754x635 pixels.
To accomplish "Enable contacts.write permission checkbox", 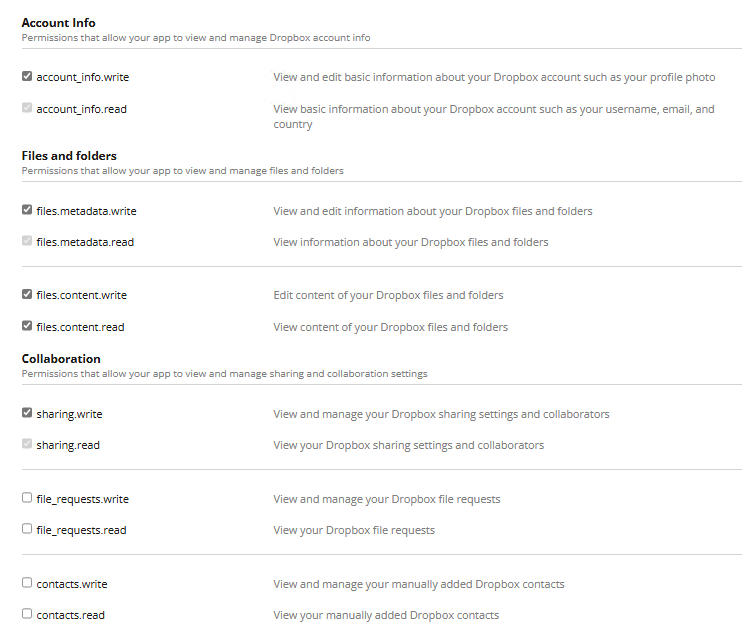I will click(x=27, y=583).
